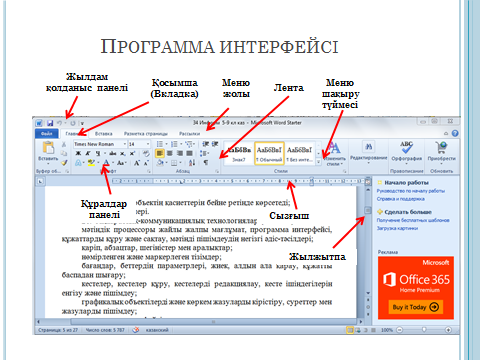Click the Paste (Вставить) clipboard icon
The height and width of the screenshot is (360, 480).
[x=48, y=148]
